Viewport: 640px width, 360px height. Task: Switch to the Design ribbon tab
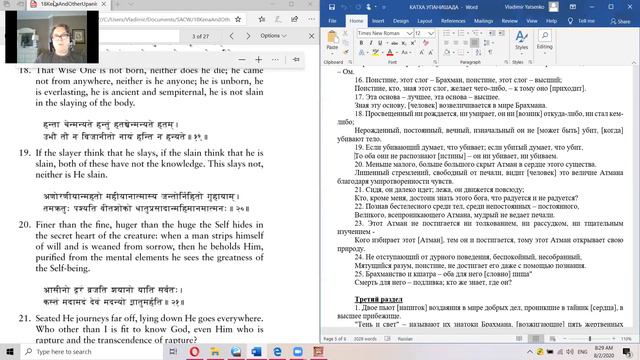click(x=401, y=21)
